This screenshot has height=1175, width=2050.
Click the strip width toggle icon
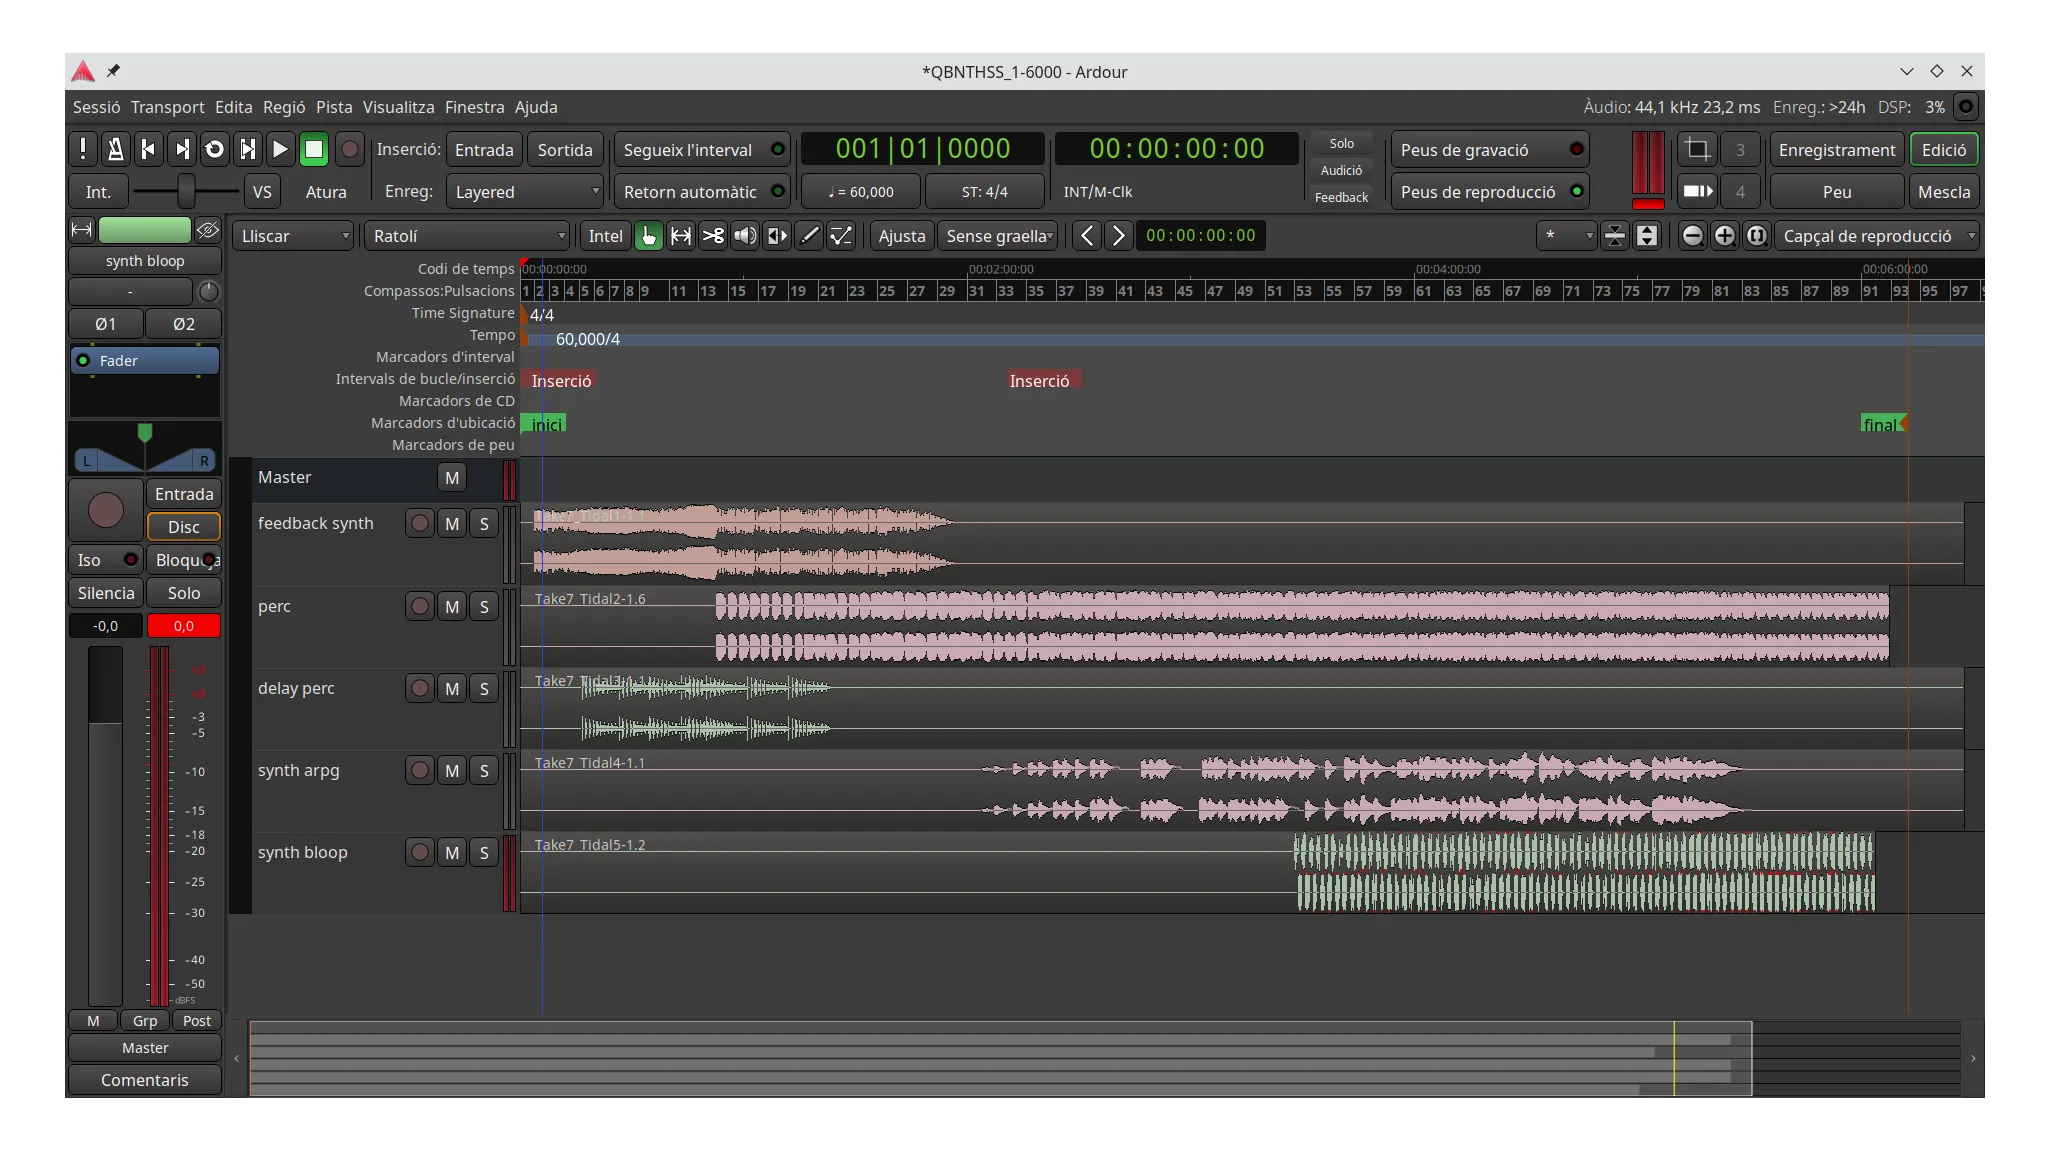[82, 230]
